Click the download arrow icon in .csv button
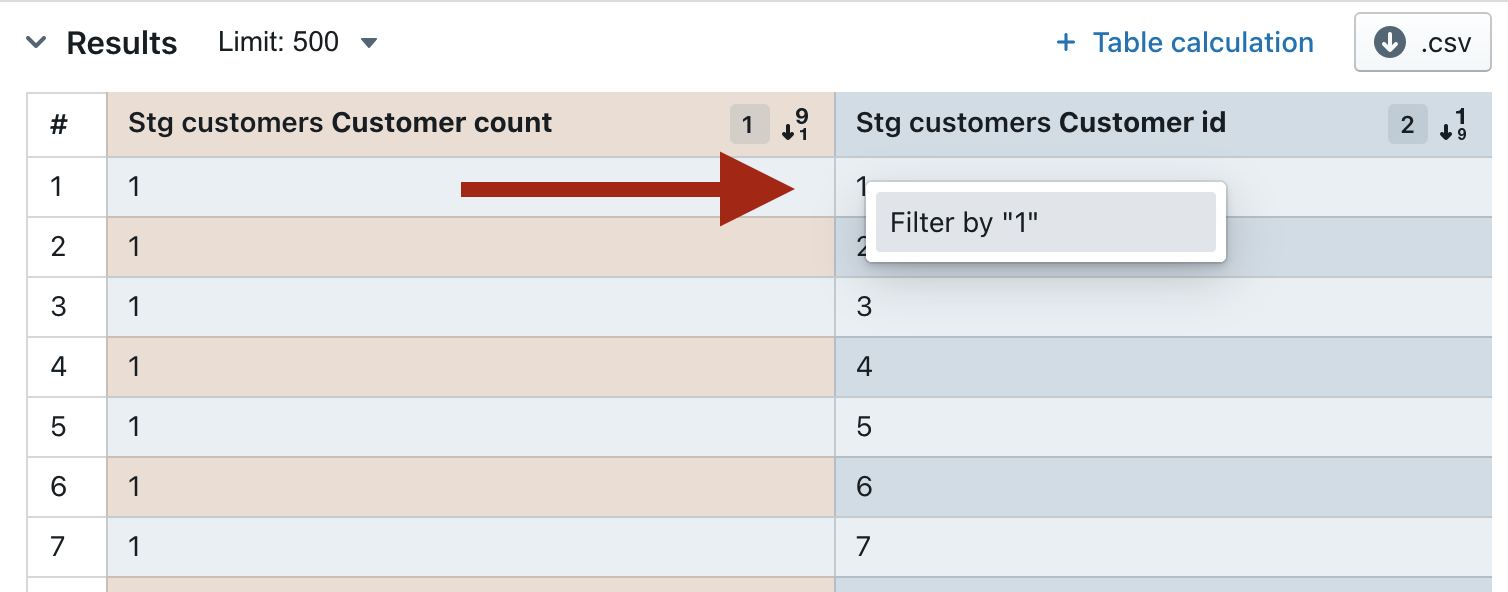Viewport: 1508px width, 592px height. click(x=1390, y=42)
